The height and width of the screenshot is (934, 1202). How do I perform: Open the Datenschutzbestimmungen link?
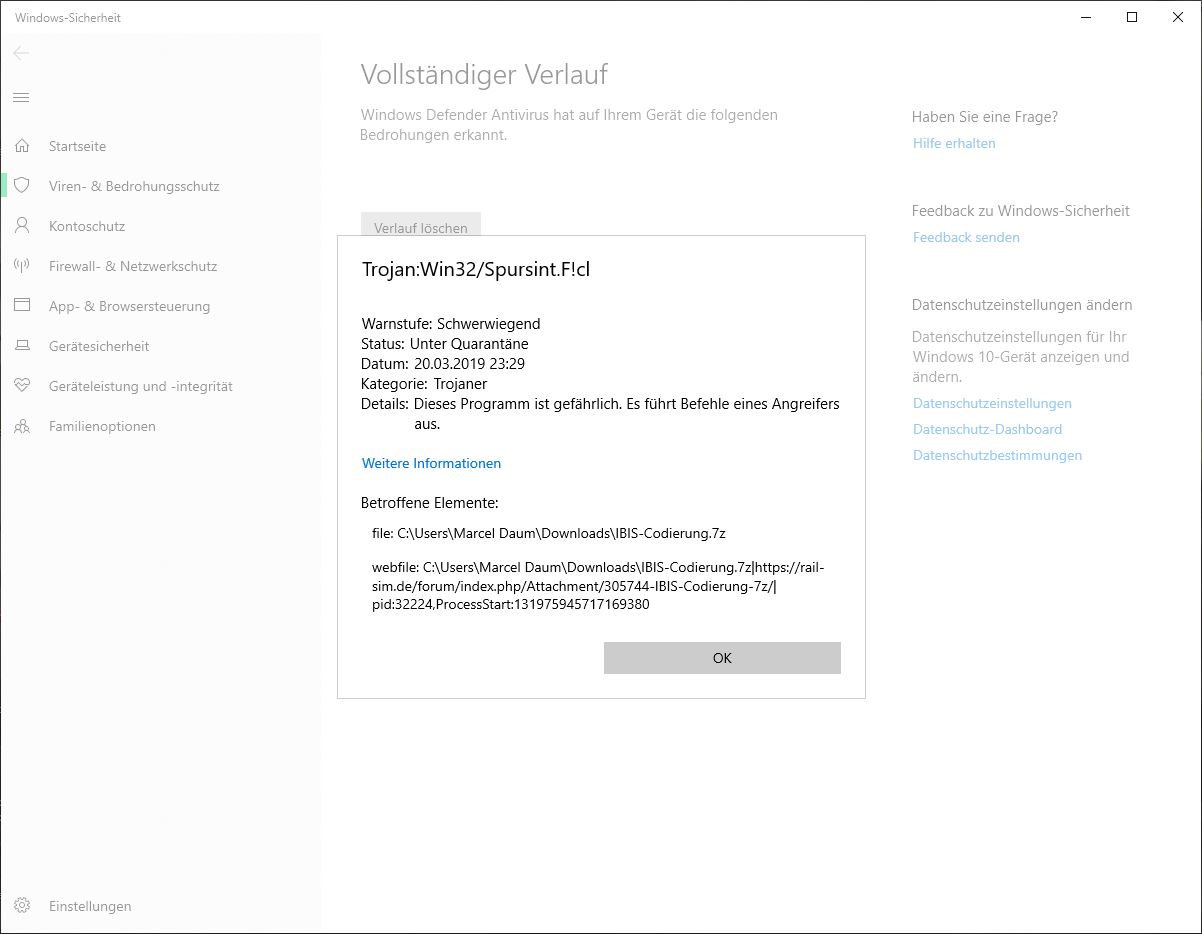pos(997,455)
